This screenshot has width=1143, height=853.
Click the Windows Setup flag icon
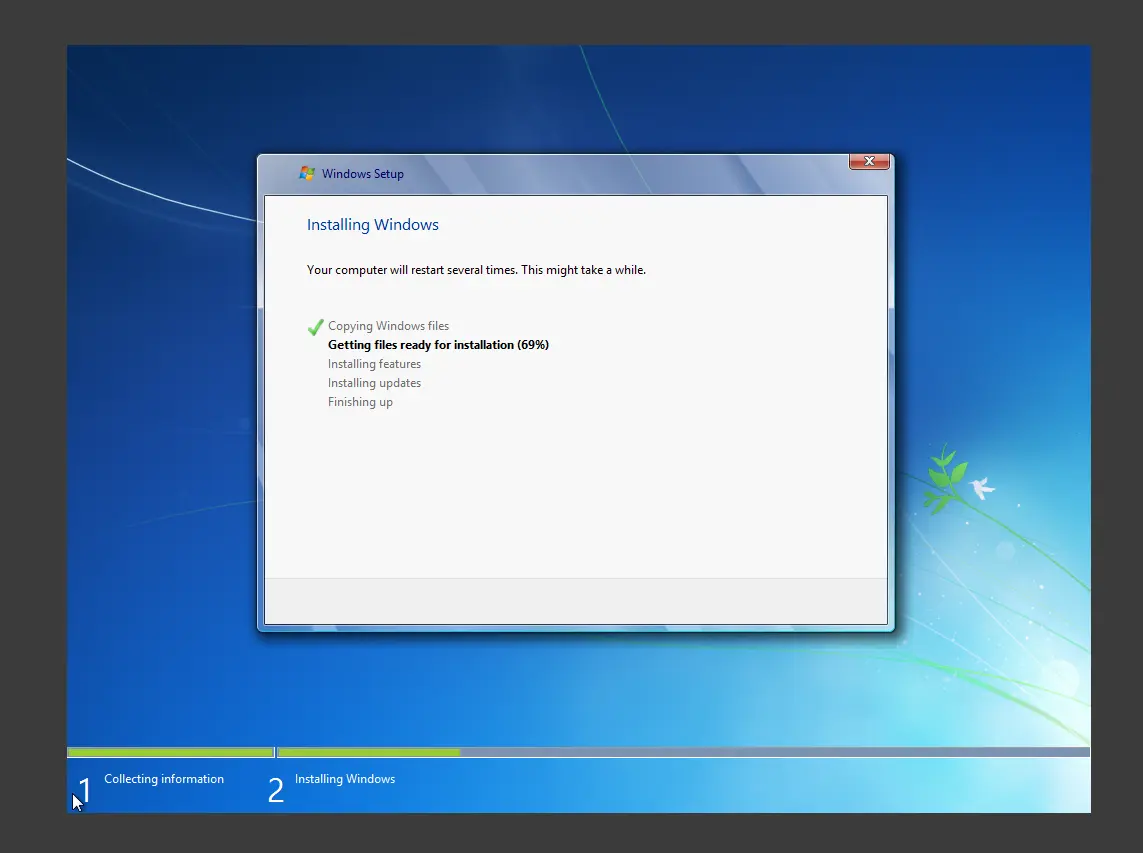pyautogui.click(x=307, y=174)
